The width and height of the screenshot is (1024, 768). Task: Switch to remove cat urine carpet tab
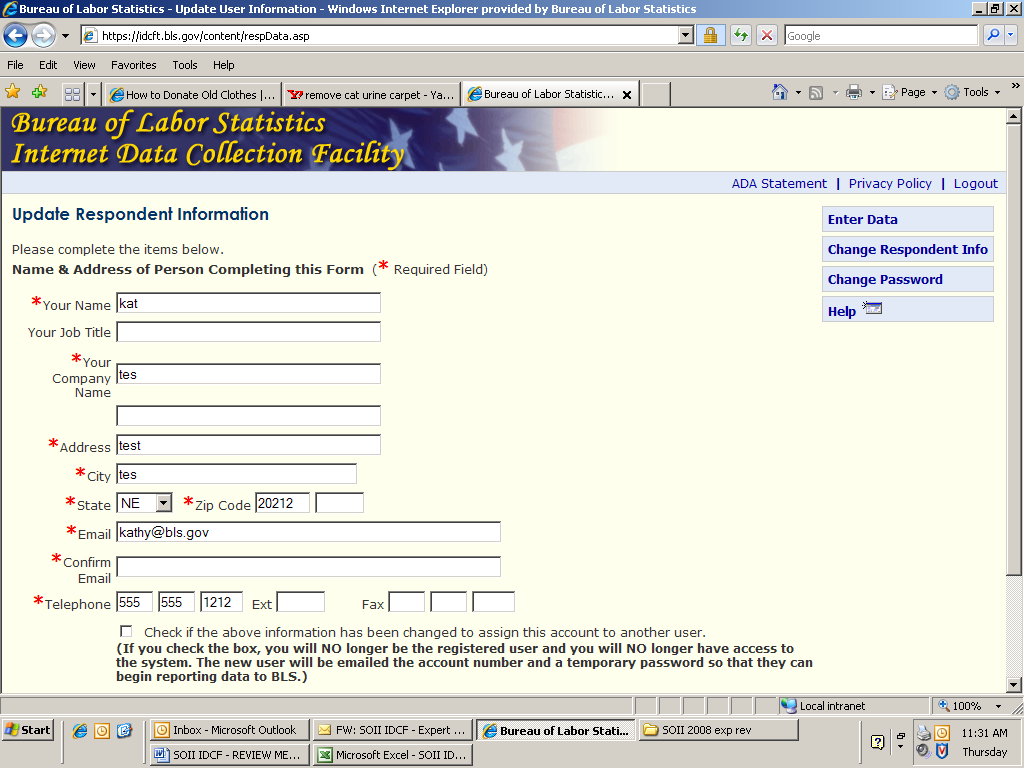pyautogui.click(x=371, y=95)
